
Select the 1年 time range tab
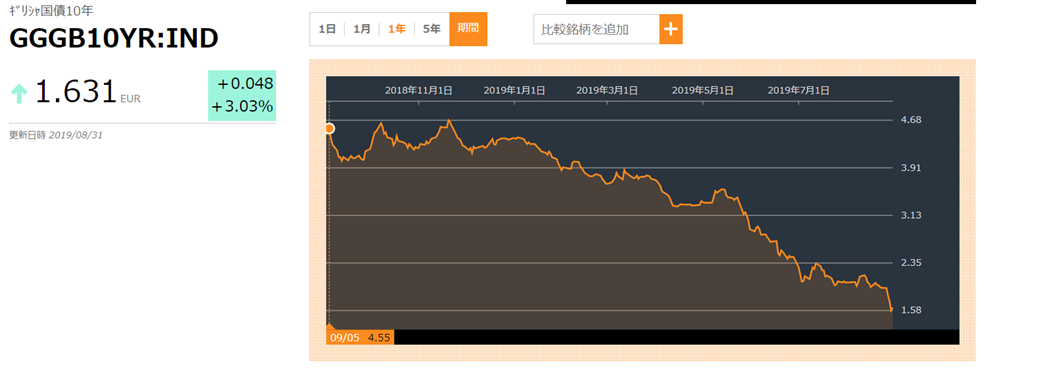pos(397,29)
